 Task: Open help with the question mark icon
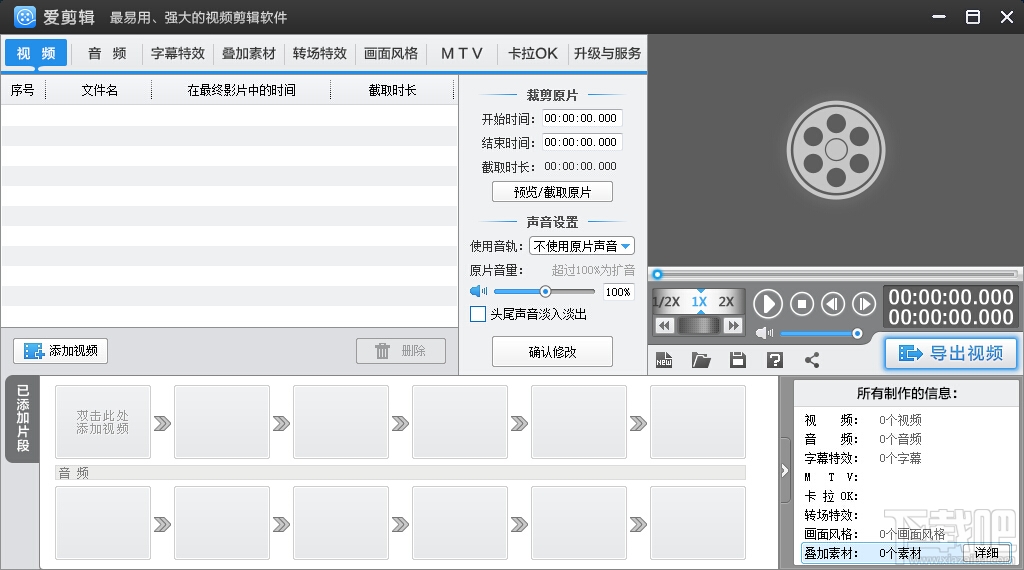click(775, 360)
